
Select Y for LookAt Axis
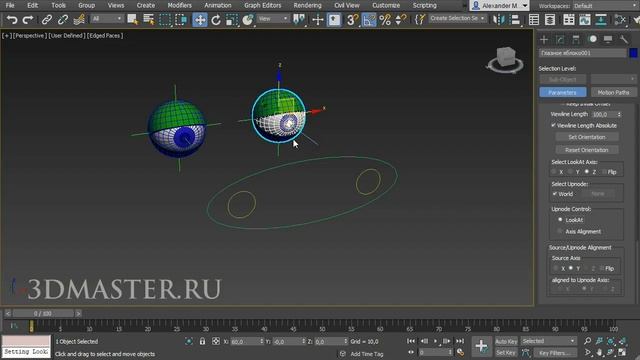[570, 172]
